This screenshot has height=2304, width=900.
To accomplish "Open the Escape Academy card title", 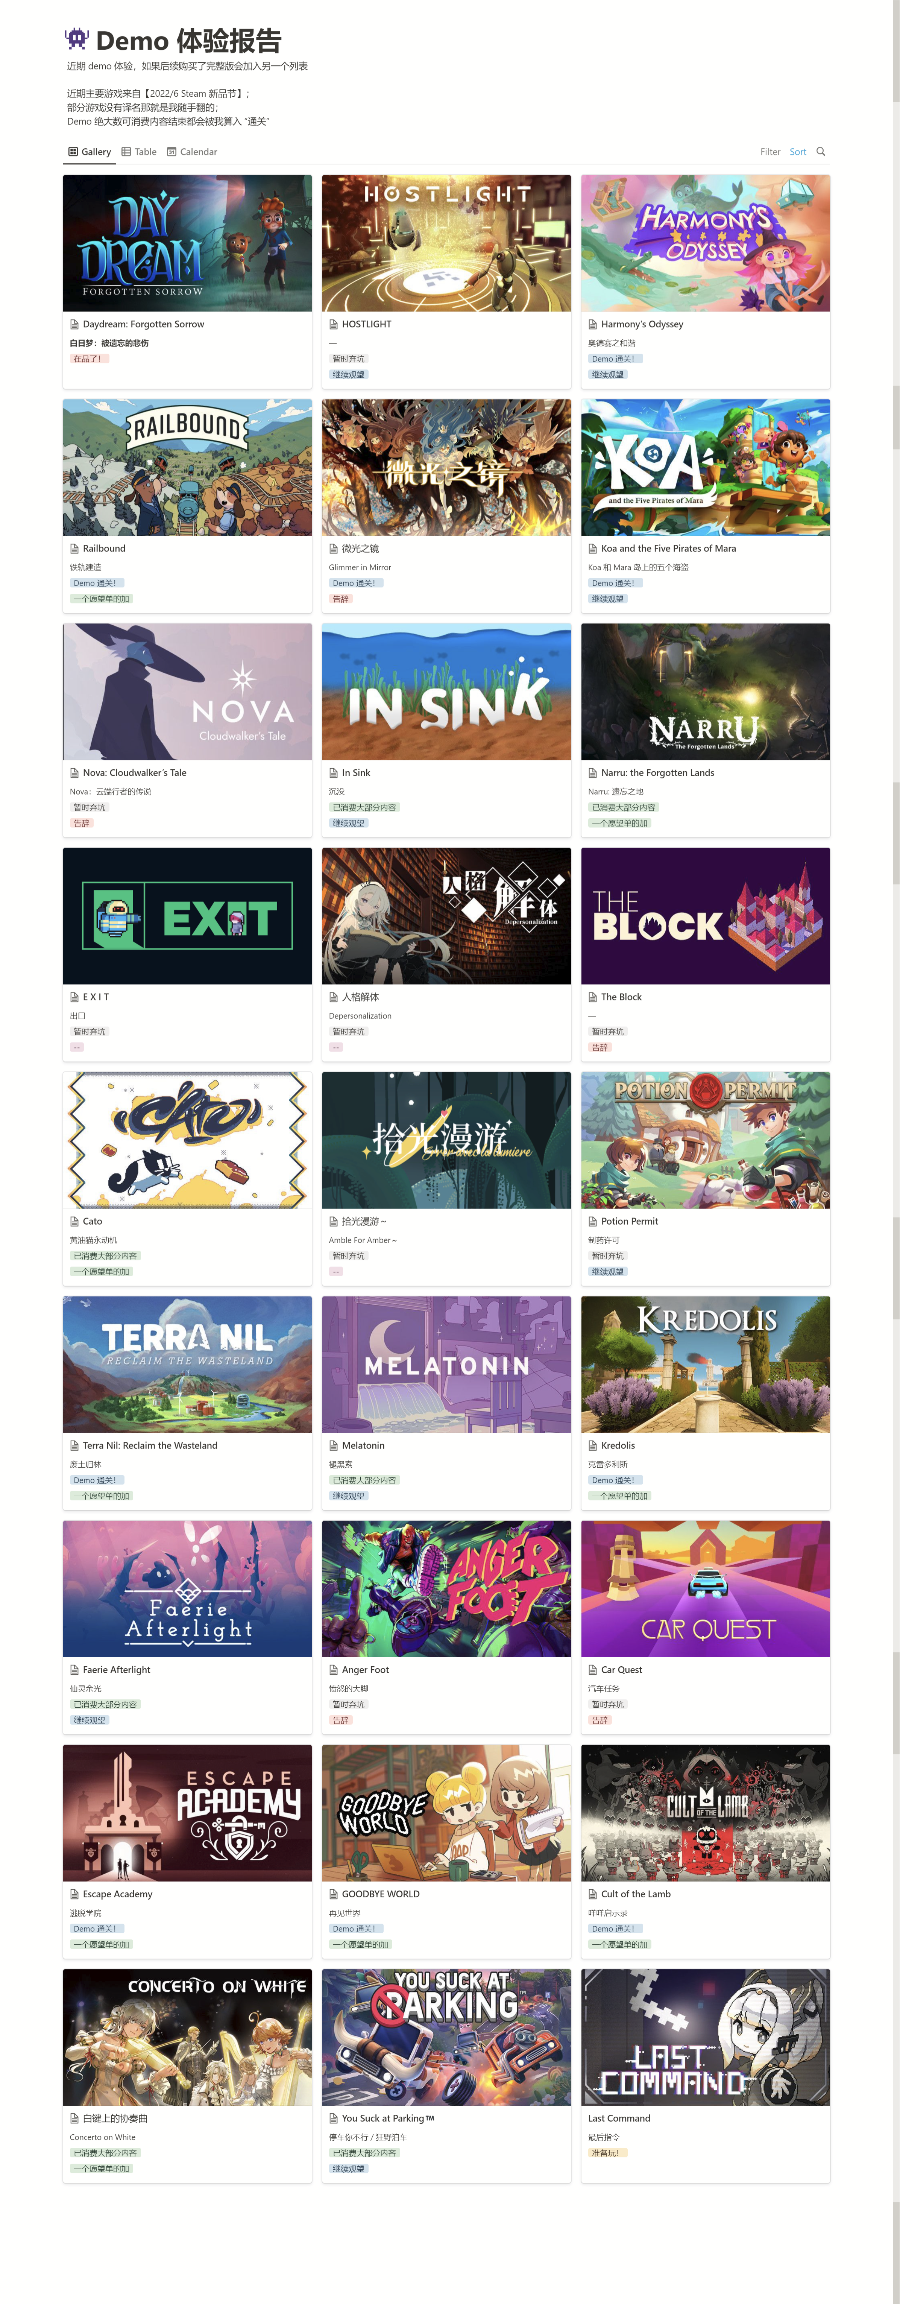I will click(118, 1894).
